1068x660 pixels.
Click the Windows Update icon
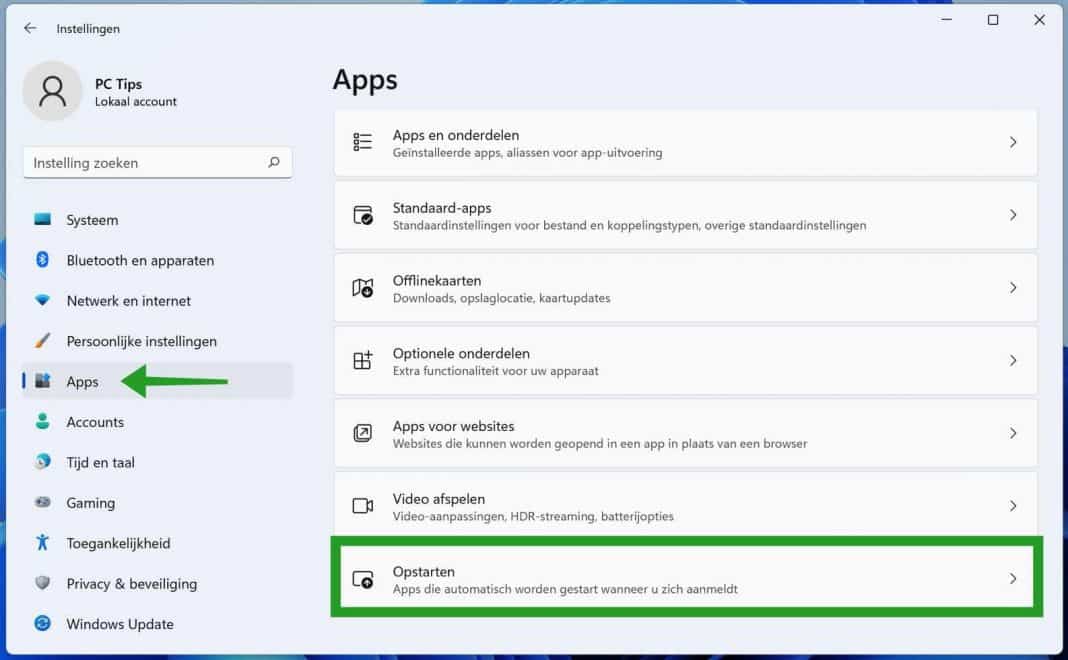tap(42, 624)
